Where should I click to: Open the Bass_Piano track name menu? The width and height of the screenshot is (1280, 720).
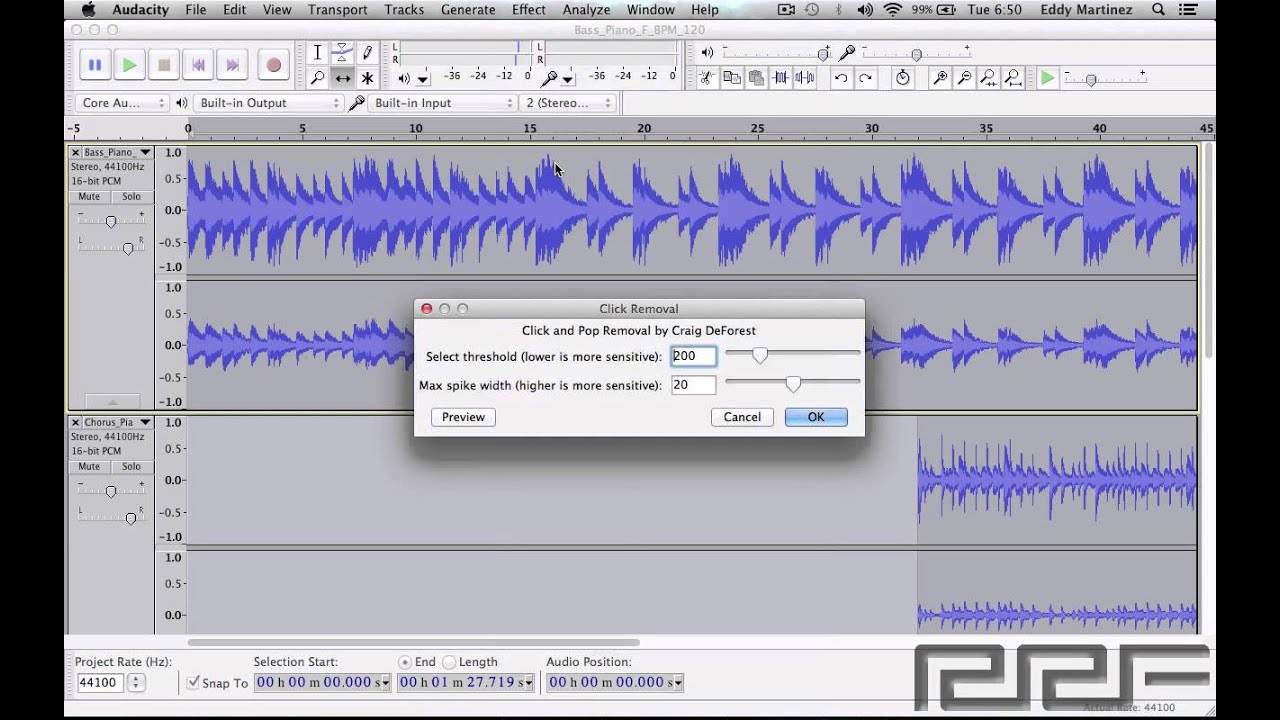coord(117,153)
